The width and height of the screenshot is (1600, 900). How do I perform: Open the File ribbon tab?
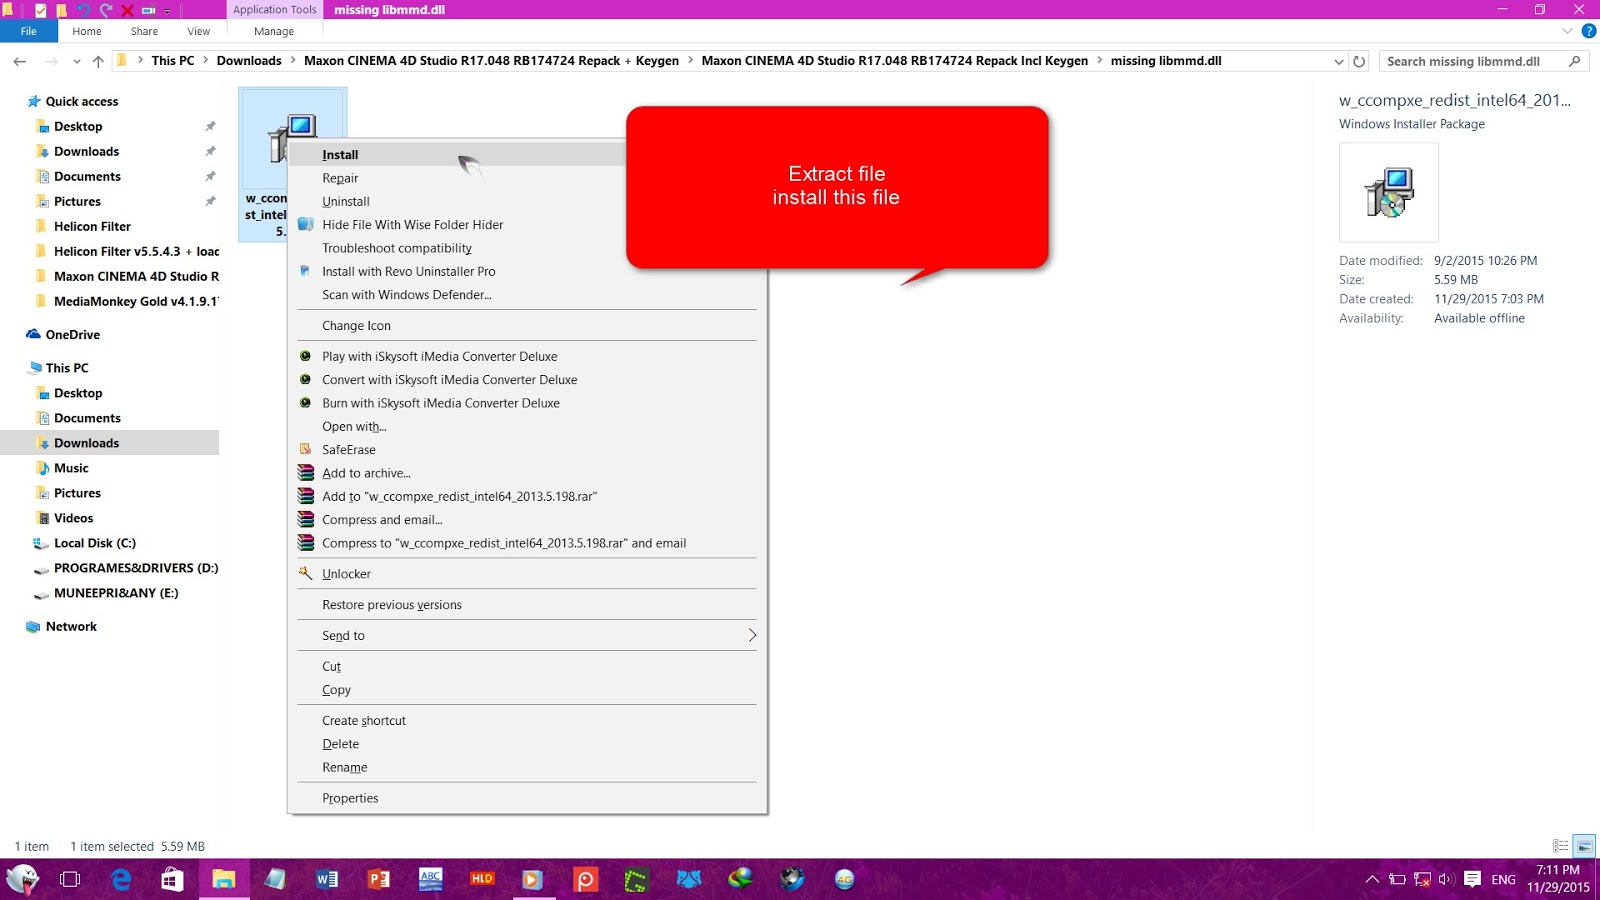click(x=28, y=31)
